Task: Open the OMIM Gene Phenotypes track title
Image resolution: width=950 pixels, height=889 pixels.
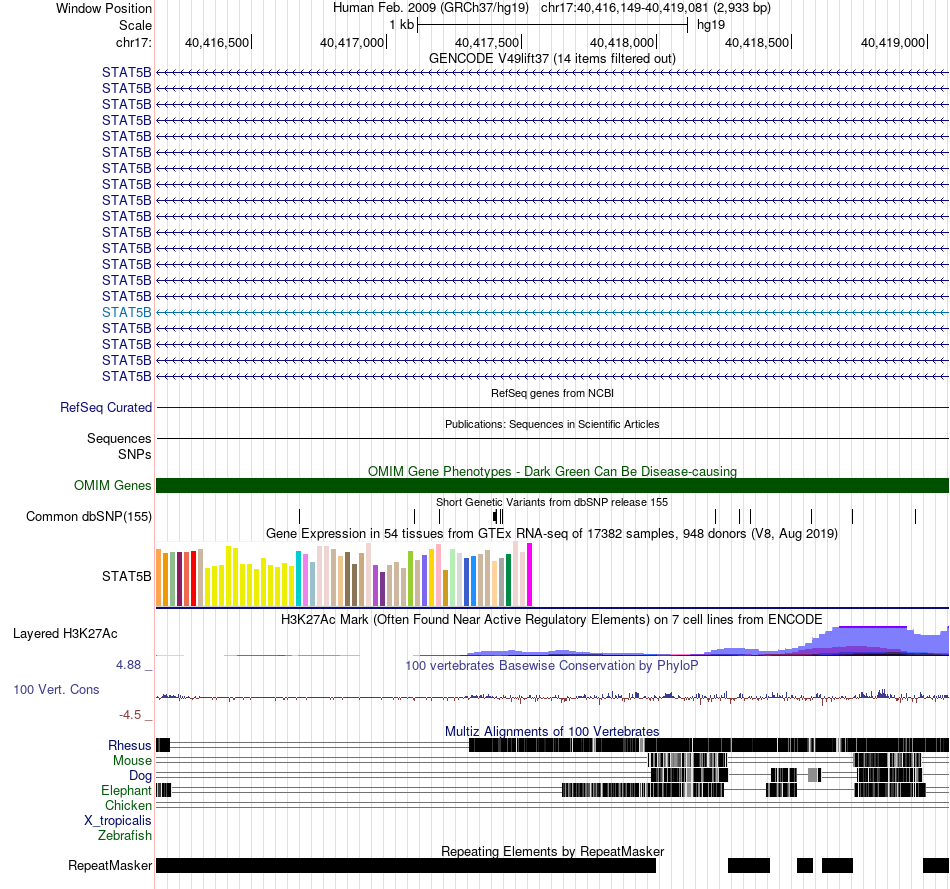Action: point(552,471)
